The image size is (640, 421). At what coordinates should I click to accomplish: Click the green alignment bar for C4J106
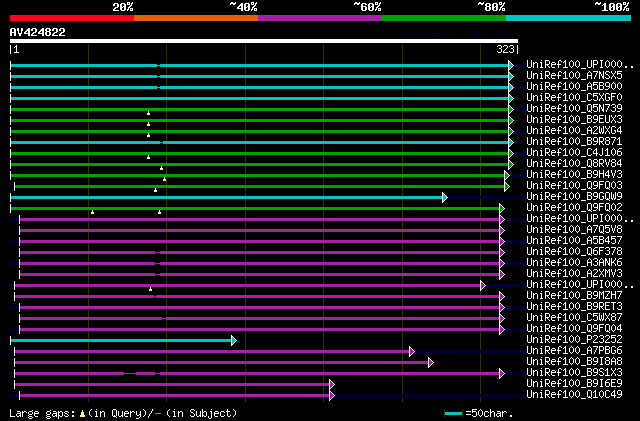click(260, 154)
